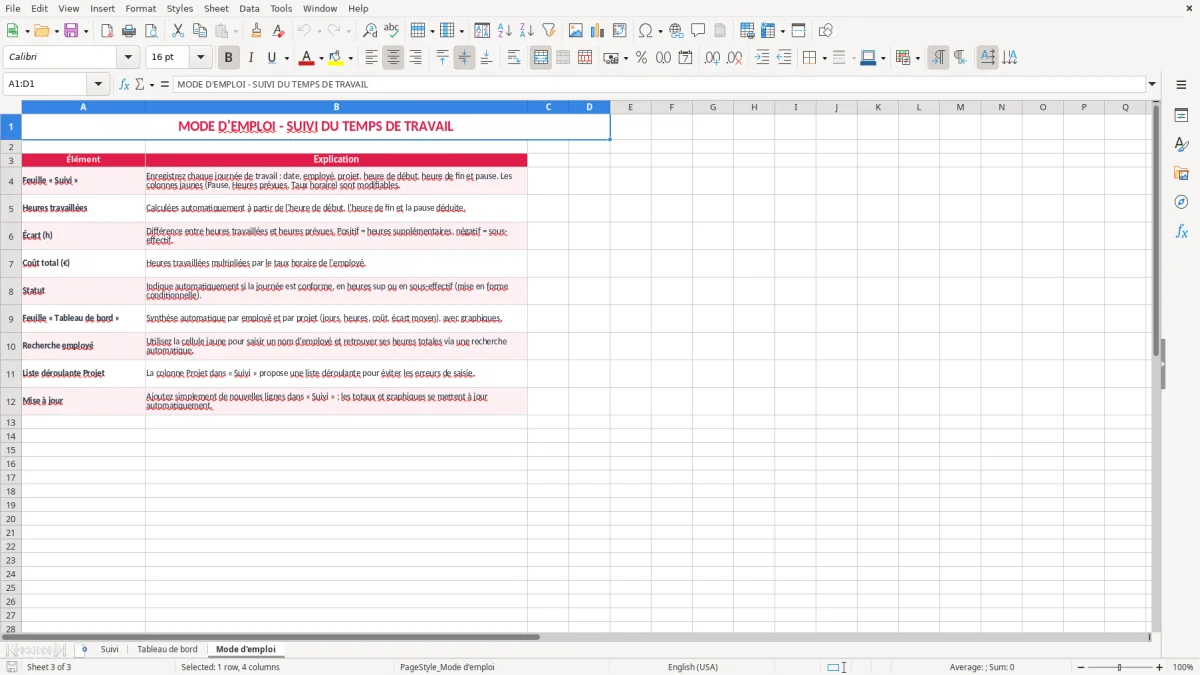Toggle Italic formatting
Viewport: 1200px width, 675px height.
(251, 58)
